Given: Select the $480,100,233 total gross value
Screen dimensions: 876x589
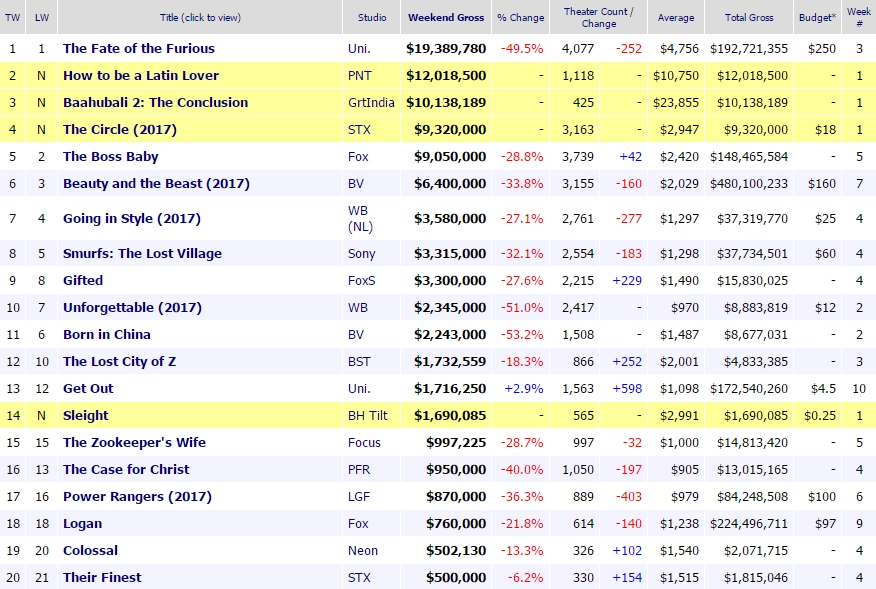Looking at the screenshot, I should (x=749, y=183).
